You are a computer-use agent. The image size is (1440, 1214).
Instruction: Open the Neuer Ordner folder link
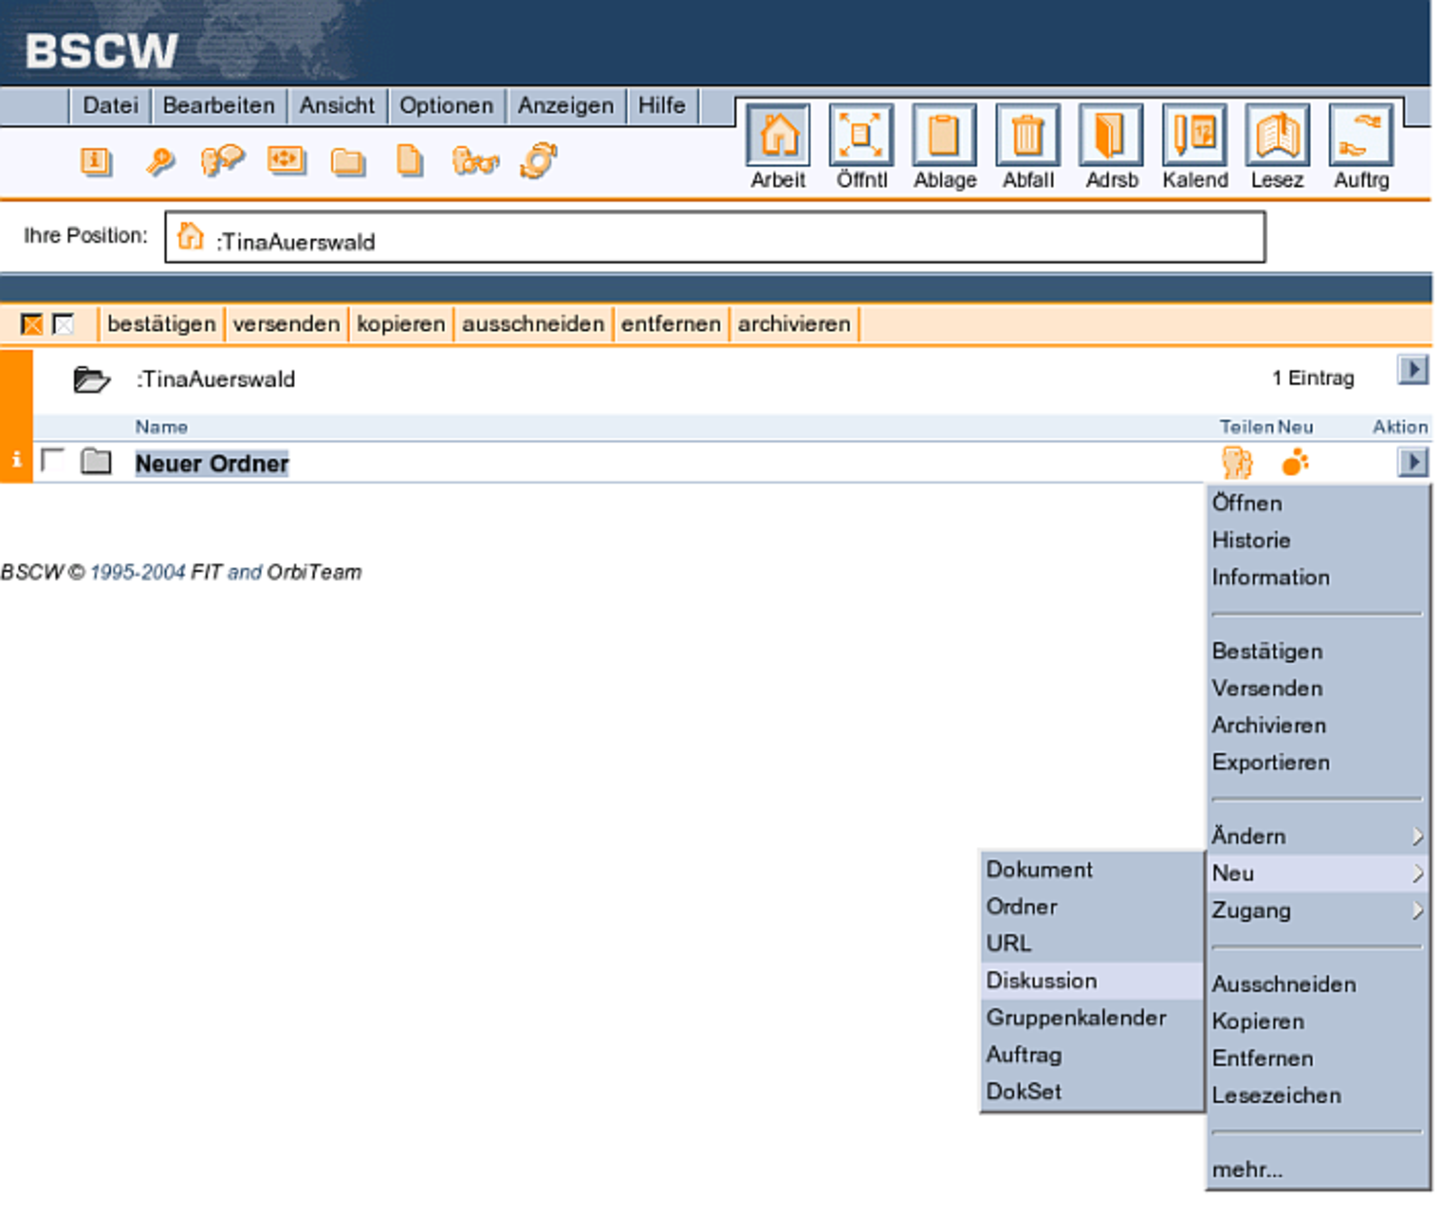[x=212, y=463]
